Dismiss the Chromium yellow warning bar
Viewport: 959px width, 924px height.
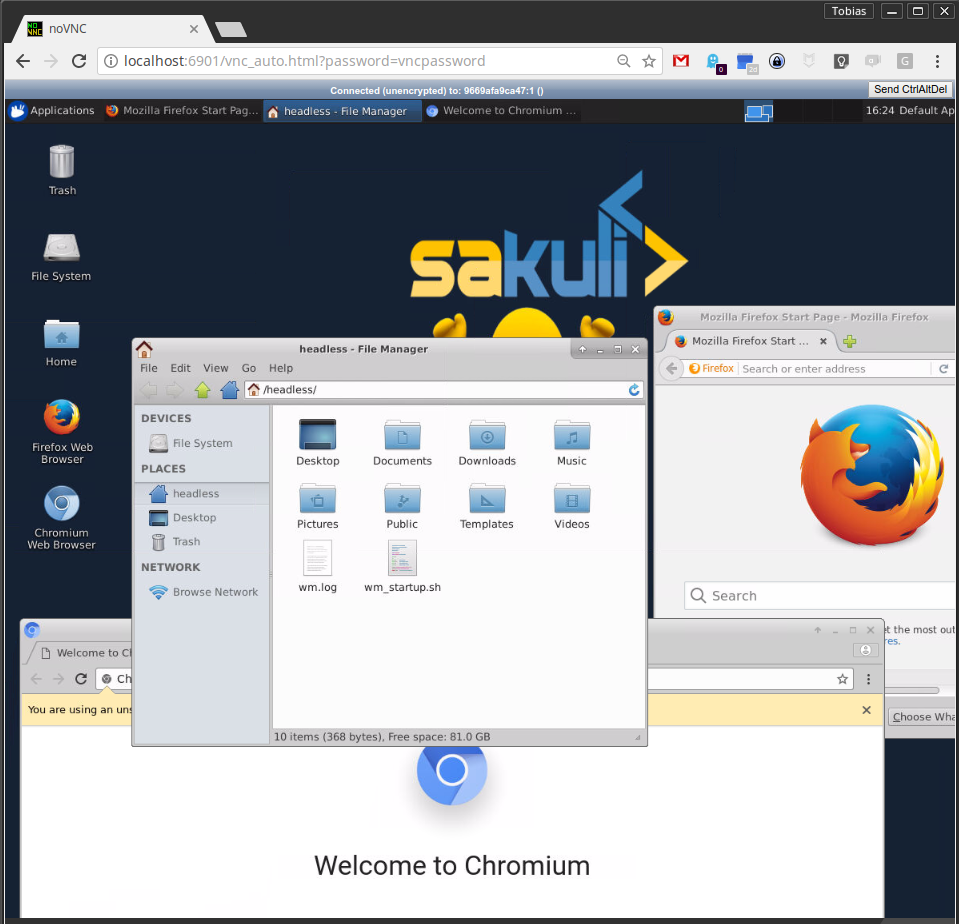point(866,710)
